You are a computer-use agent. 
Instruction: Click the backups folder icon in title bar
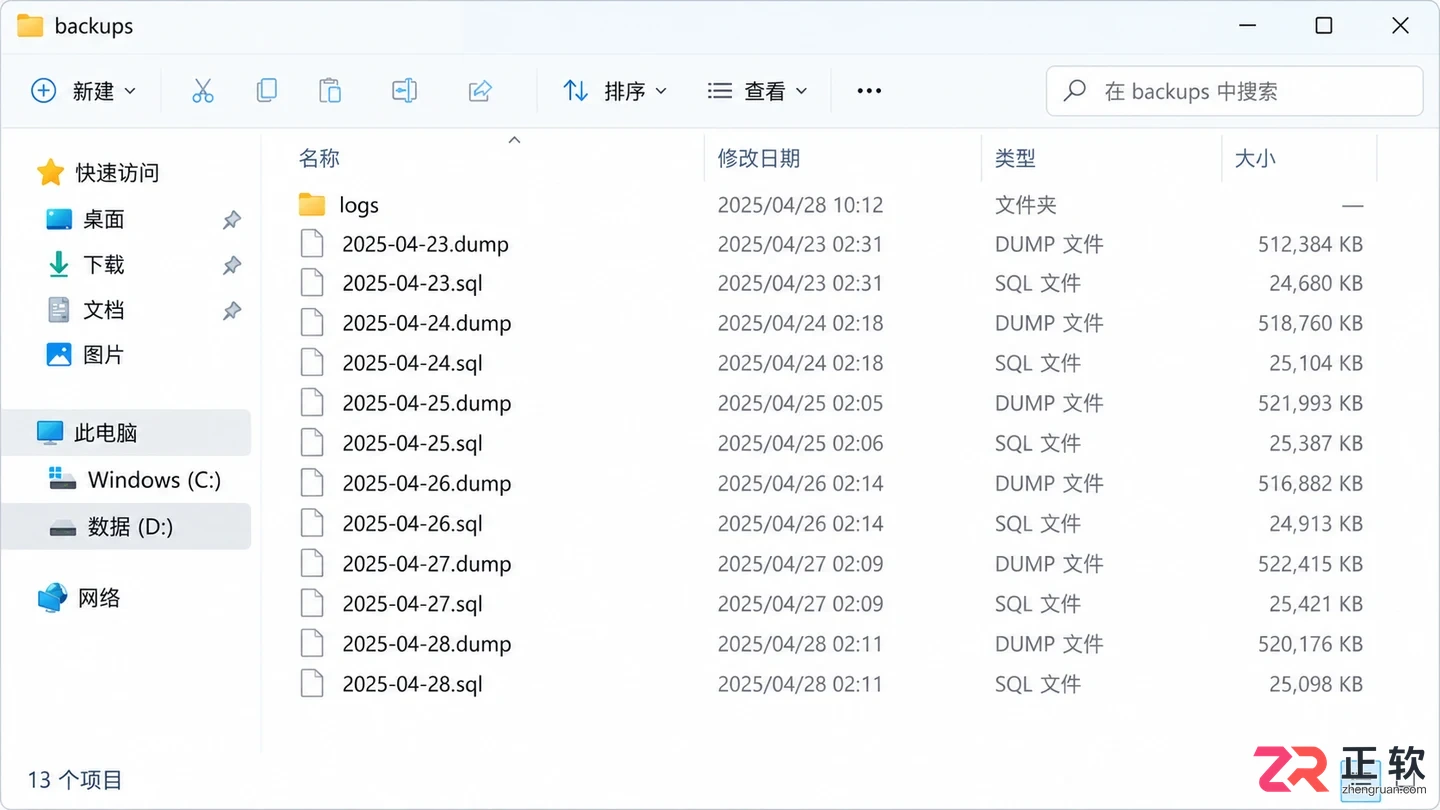tap(30, 26)
